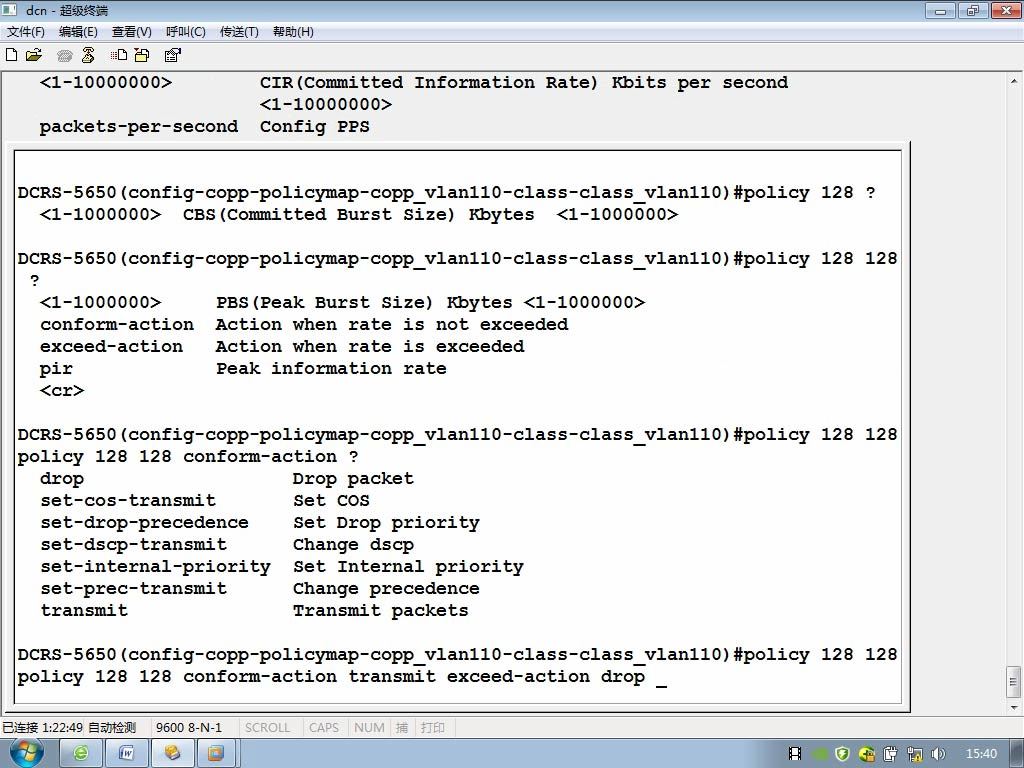
Task: Click the 'packets-per-second' option text
Action: tap(138, 126)
